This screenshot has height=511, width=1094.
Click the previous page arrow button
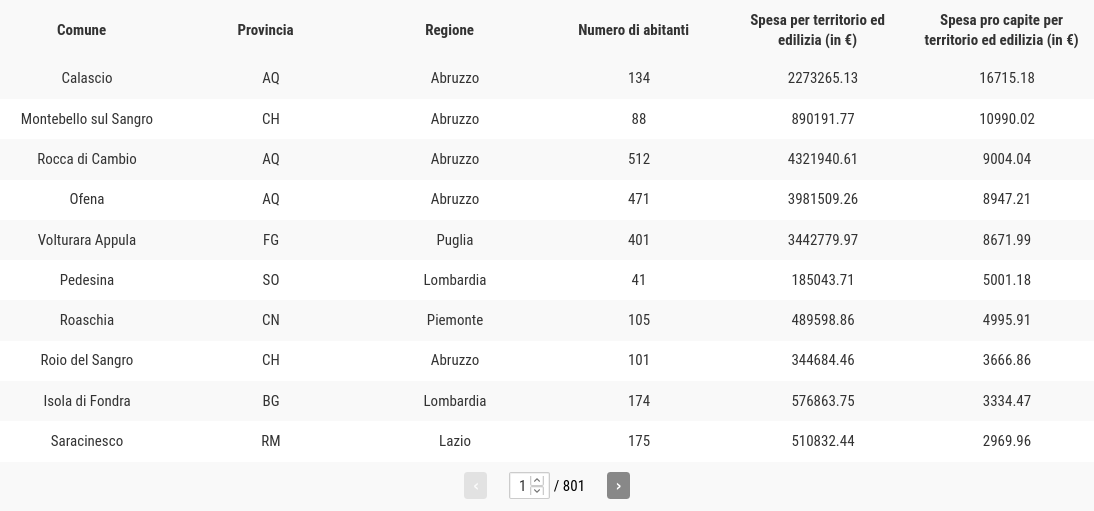click(x=475, y=486)
